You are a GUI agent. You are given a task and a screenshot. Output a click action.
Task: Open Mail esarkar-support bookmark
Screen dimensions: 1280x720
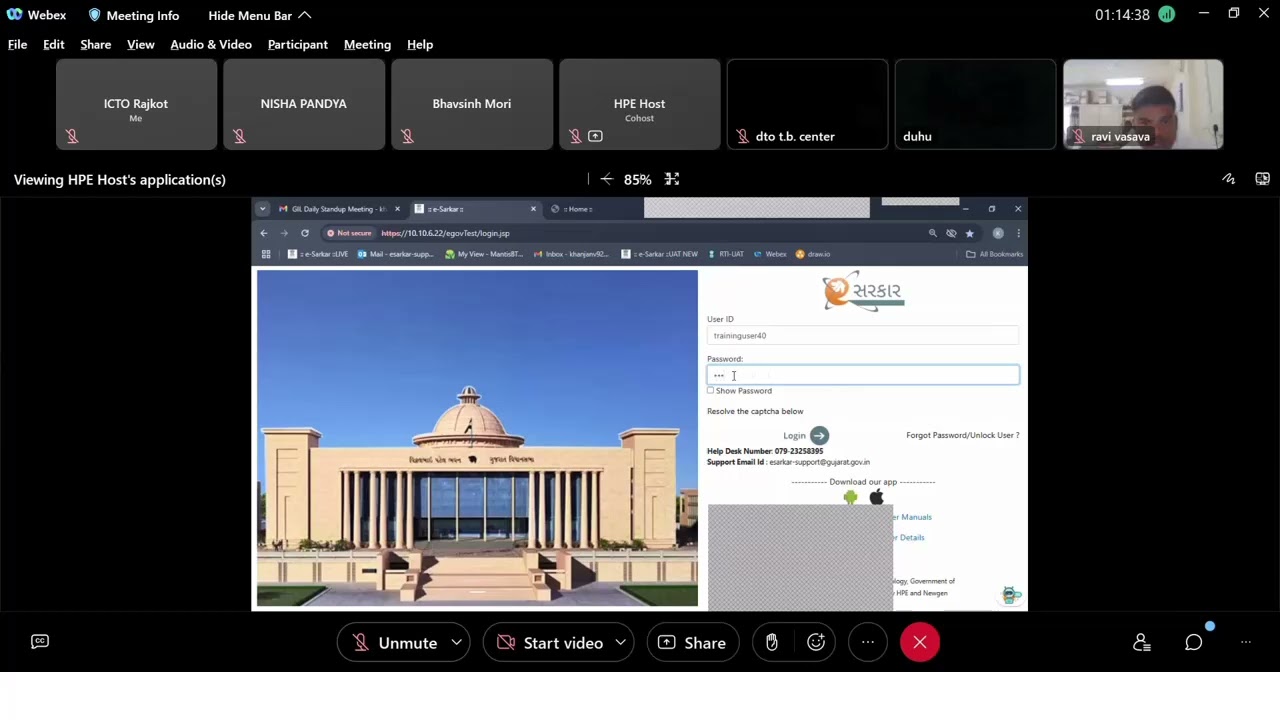coord(396,254)
